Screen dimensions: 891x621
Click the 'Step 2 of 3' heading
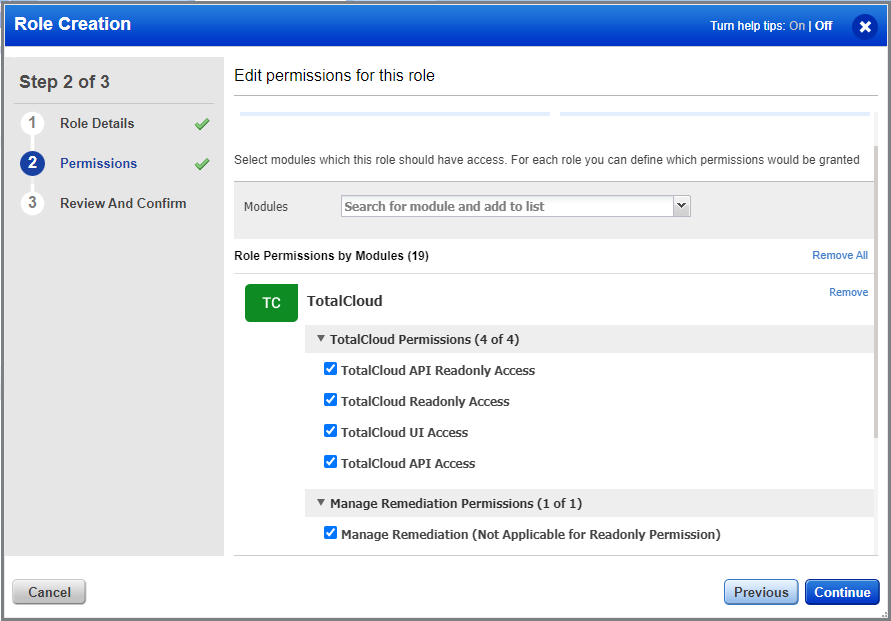(64, 82)
